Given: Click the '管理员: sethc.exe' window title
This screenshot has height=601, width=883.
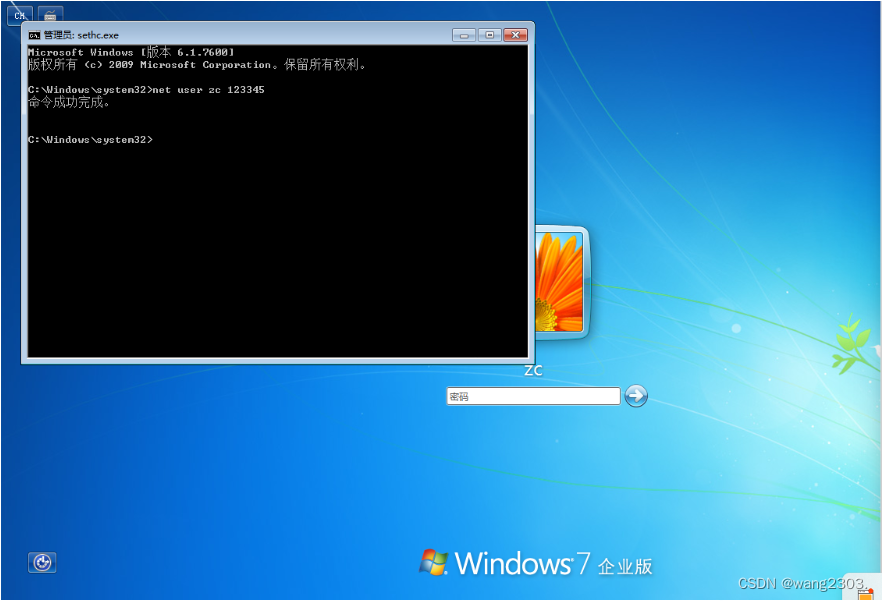Looking at the screenshot, I should pos(81,35).
